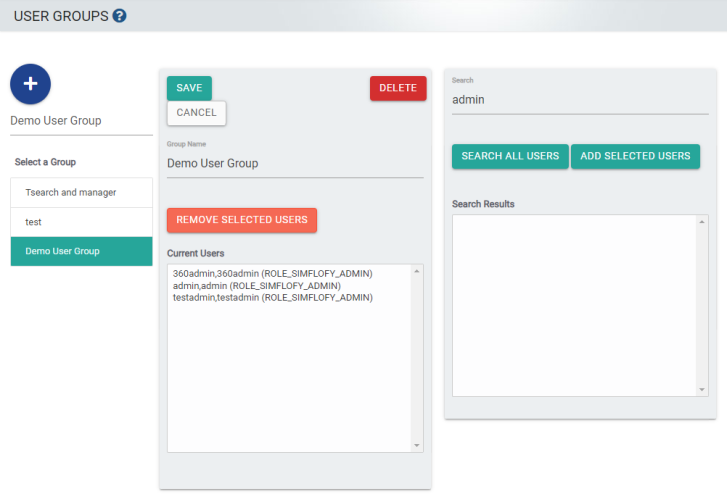Click the Search input containing admin
This screenshot has height=502, width=727.
pyautogui.click(x=580, y=100)
